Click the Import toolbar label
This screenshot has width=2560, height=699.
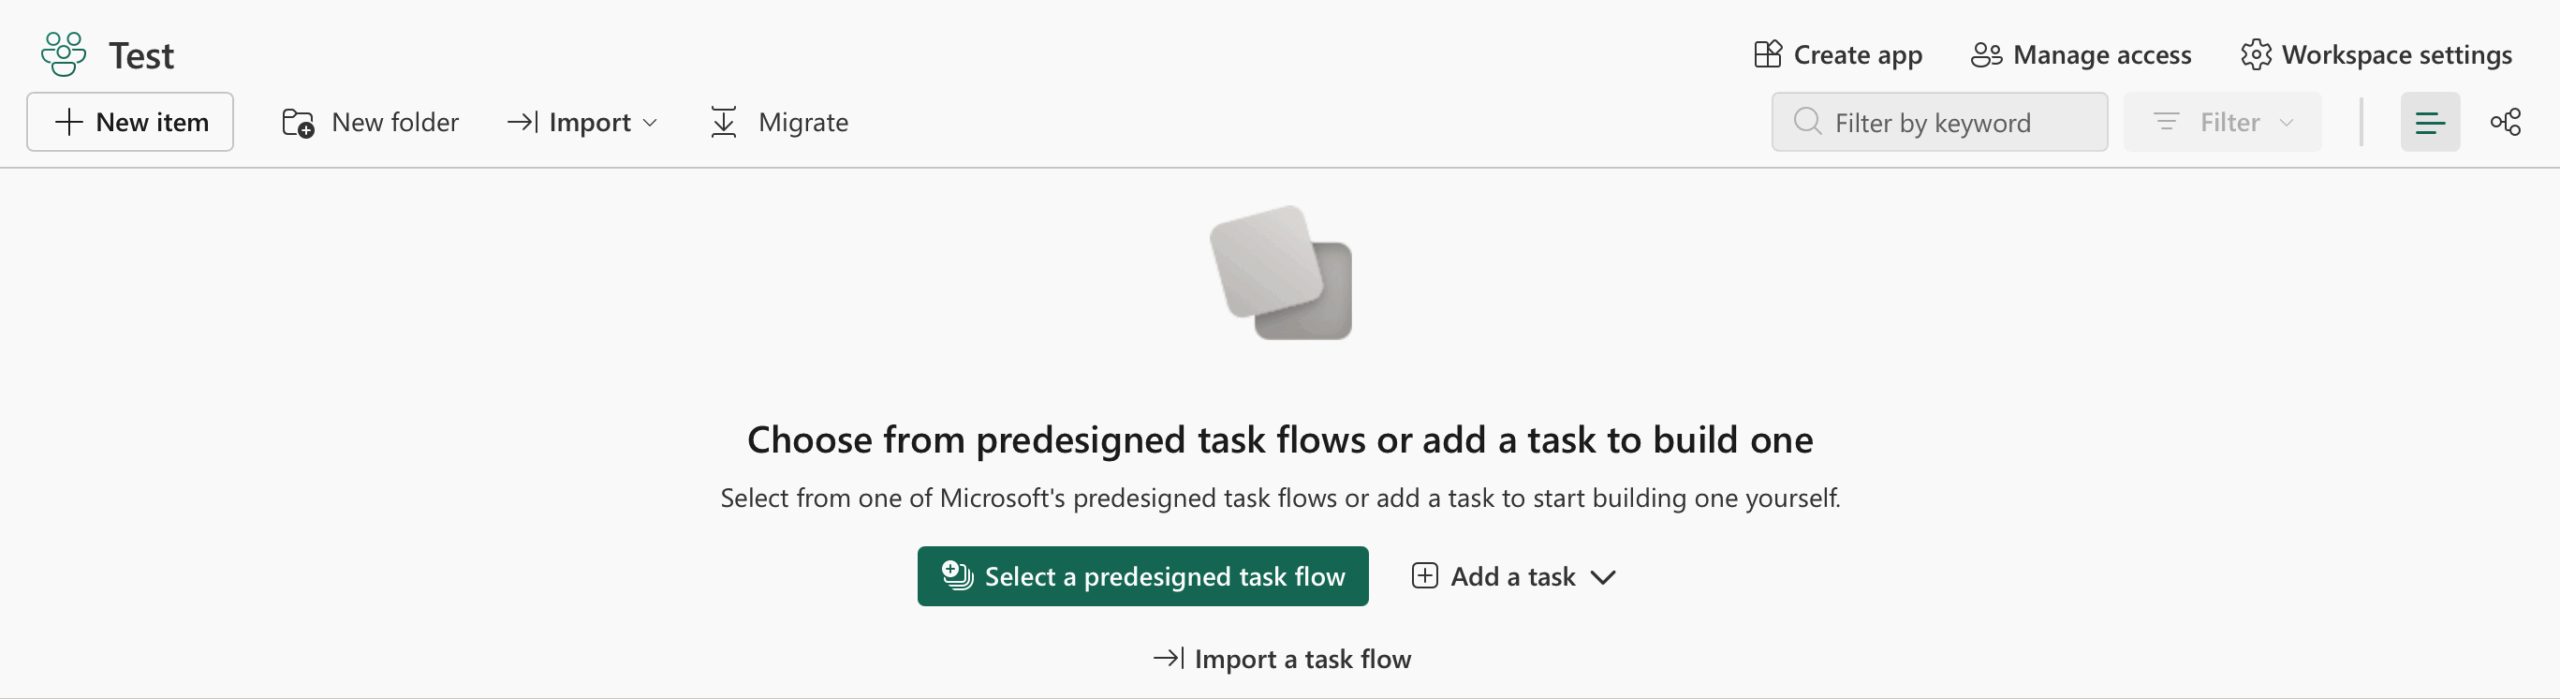[x=589, y=122]
